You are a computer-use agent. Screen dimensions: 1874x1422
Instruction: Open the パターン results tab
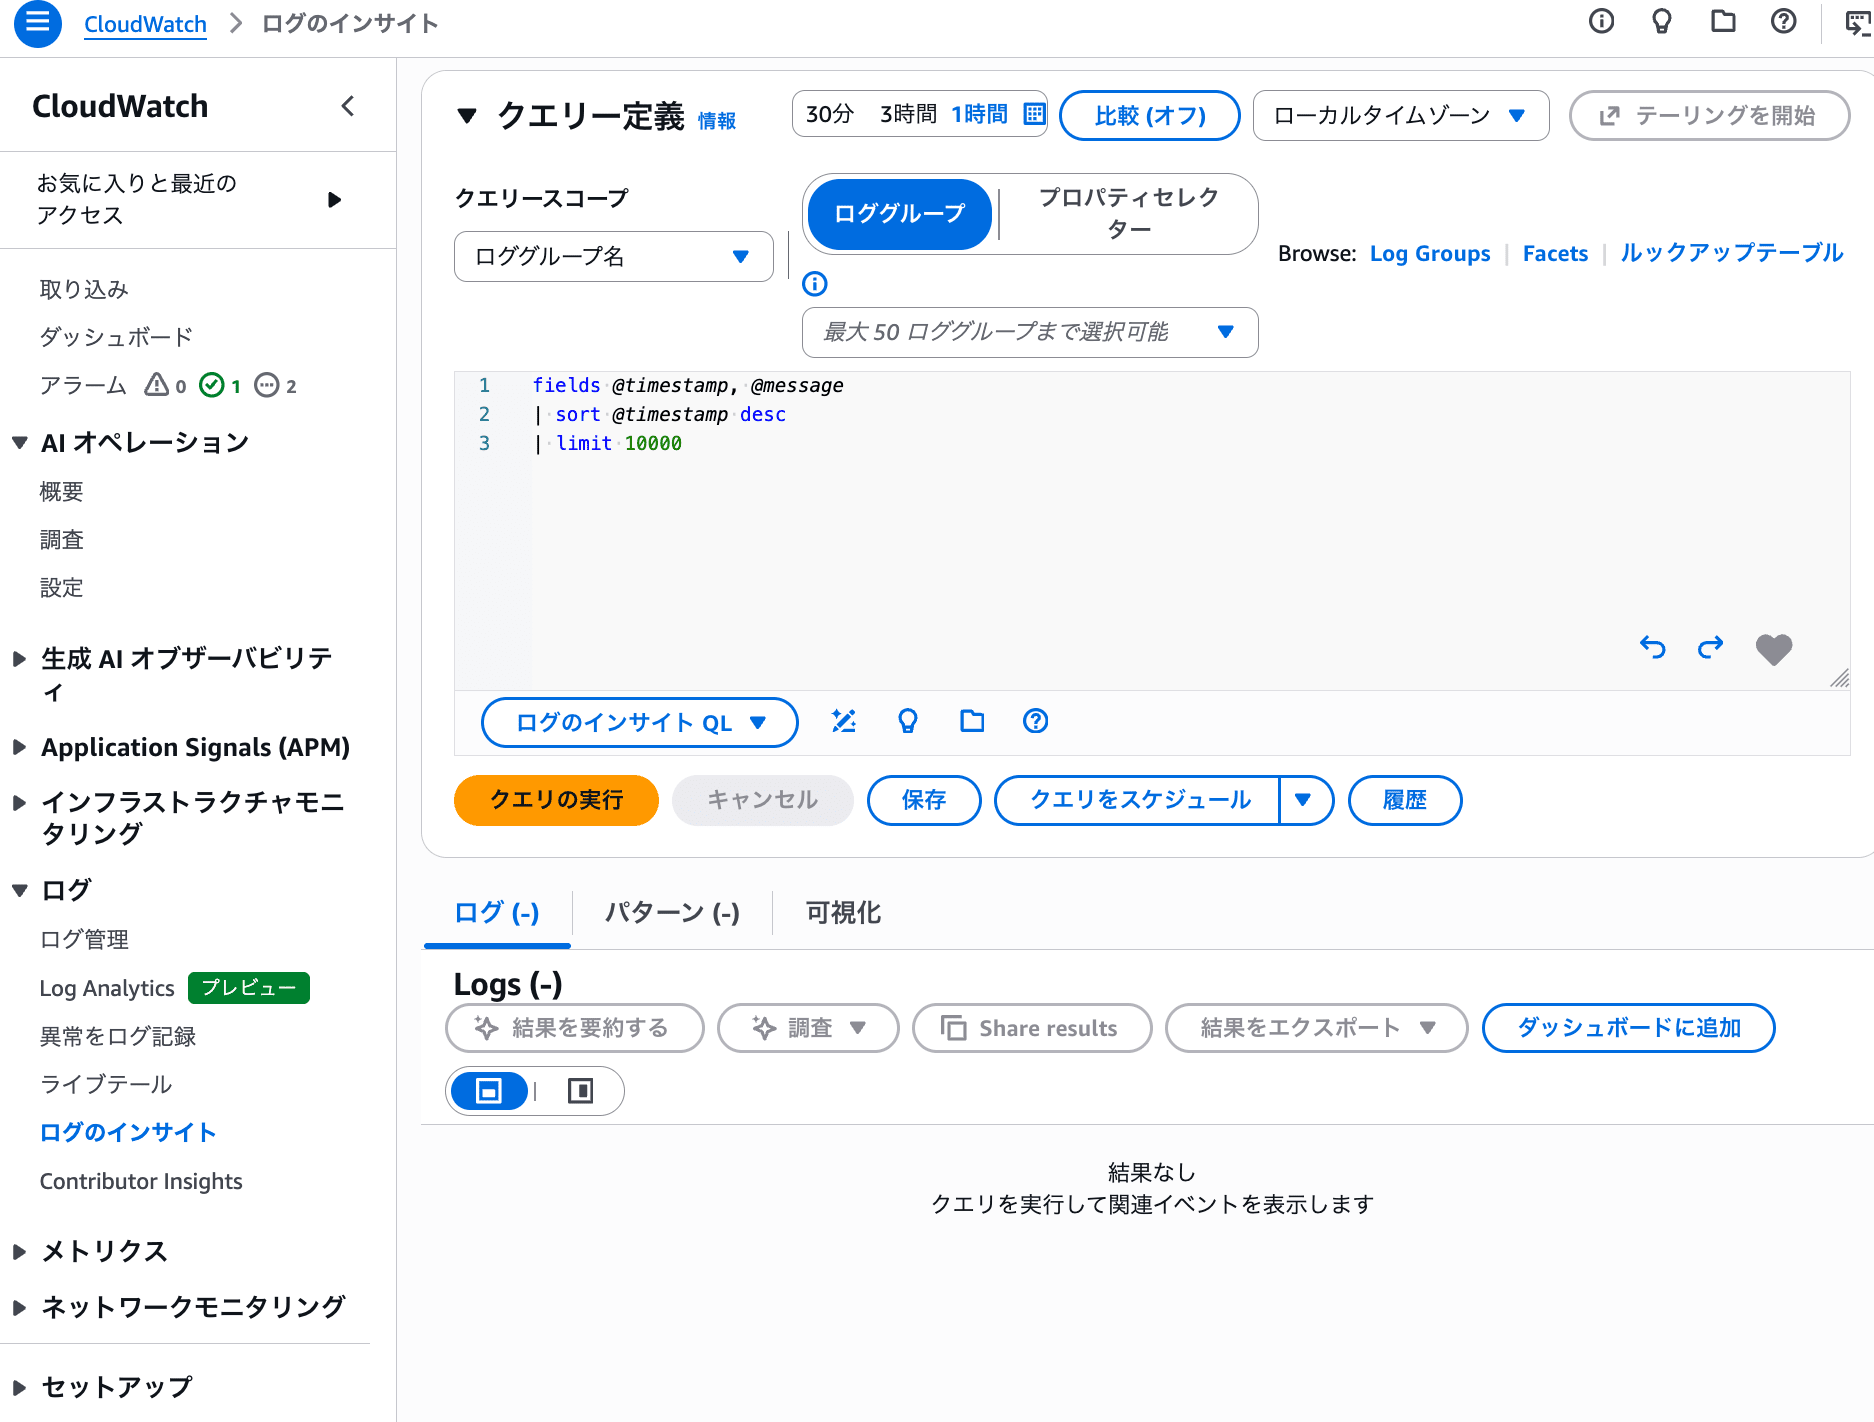(x=671, y=912)
